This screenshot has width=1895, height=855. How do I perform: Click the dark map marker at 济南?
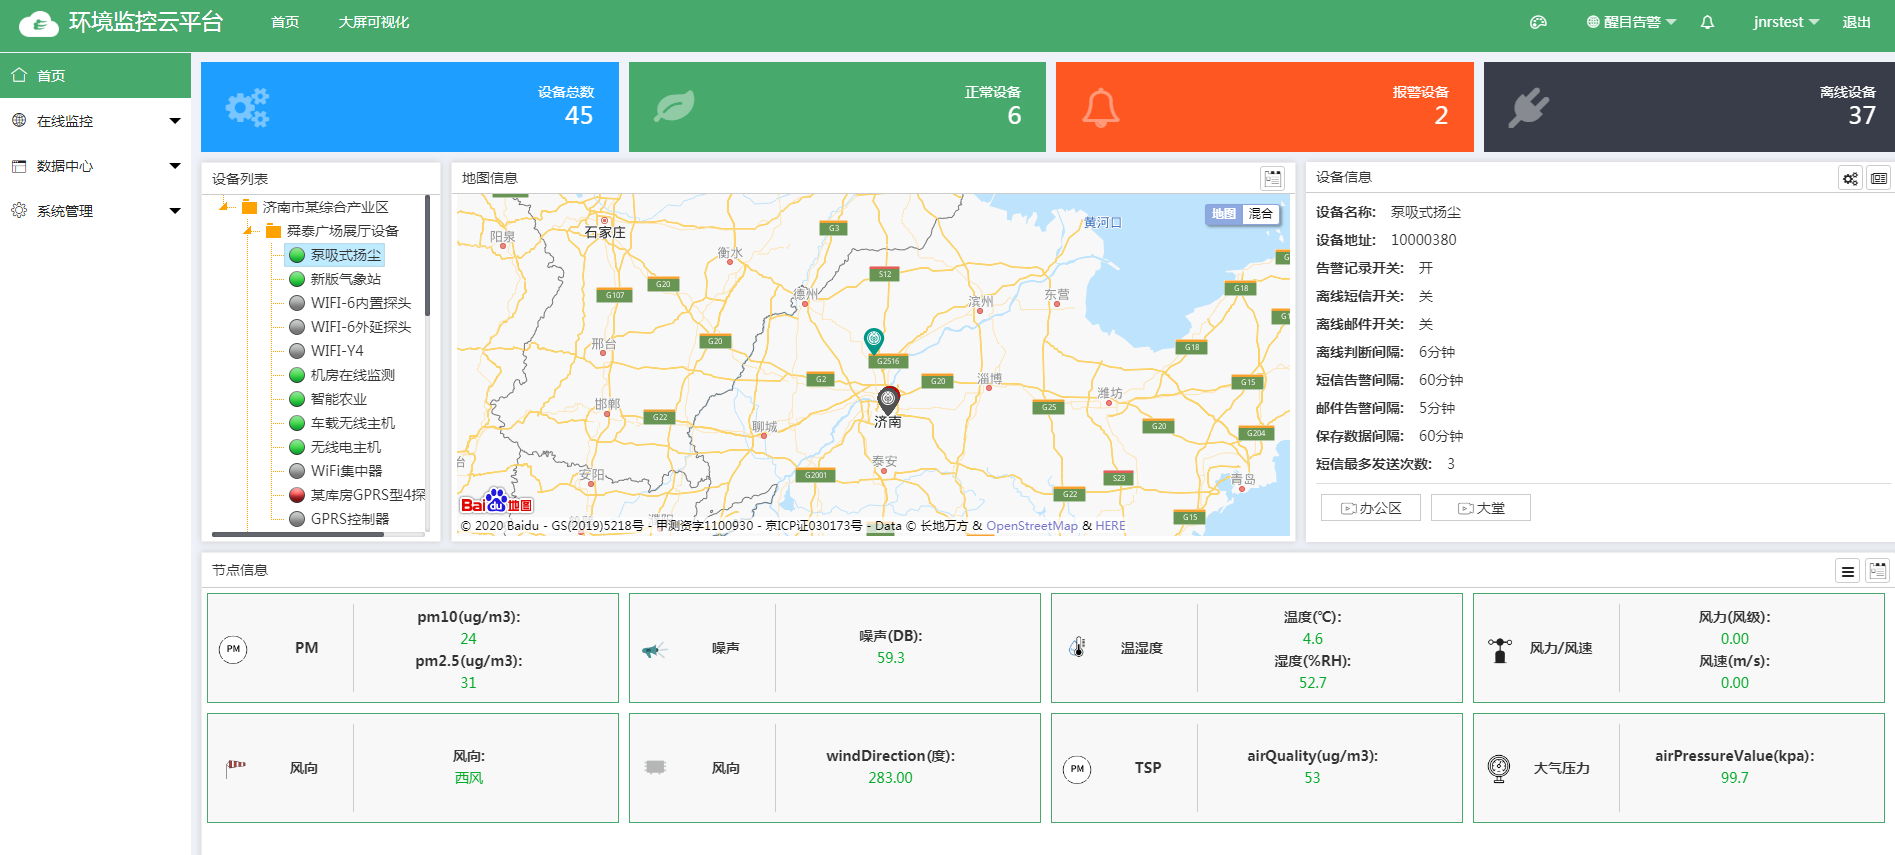pyautogui.click(x=888, y=401)
